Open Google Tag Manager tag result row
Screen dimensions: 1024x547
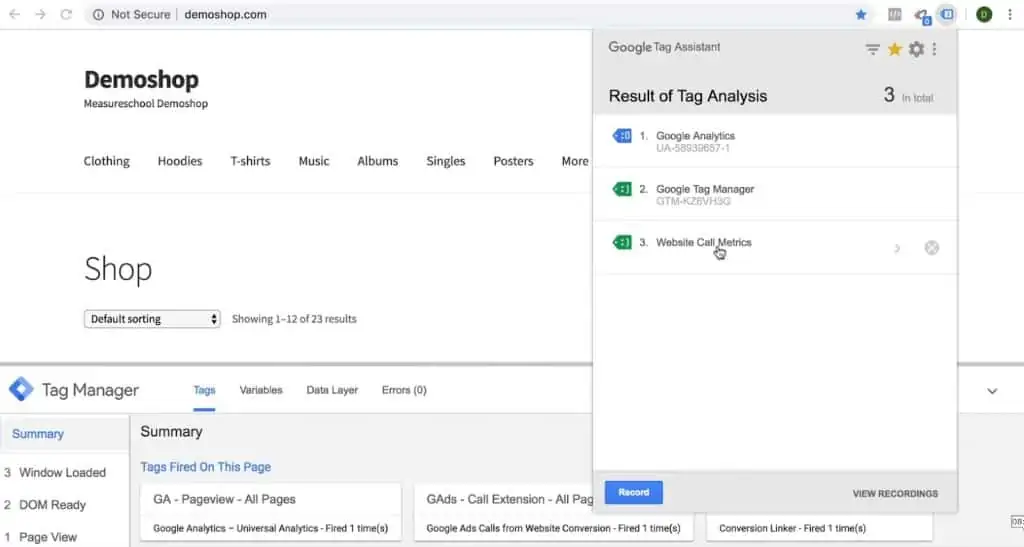pos(775,194)
